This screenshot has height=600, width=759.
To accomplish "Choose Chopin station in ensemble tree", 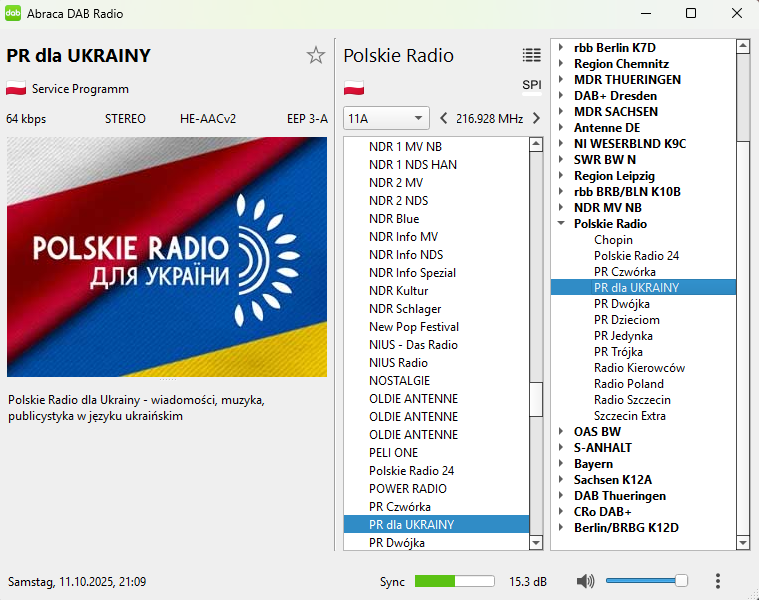I will pos(613,240).
